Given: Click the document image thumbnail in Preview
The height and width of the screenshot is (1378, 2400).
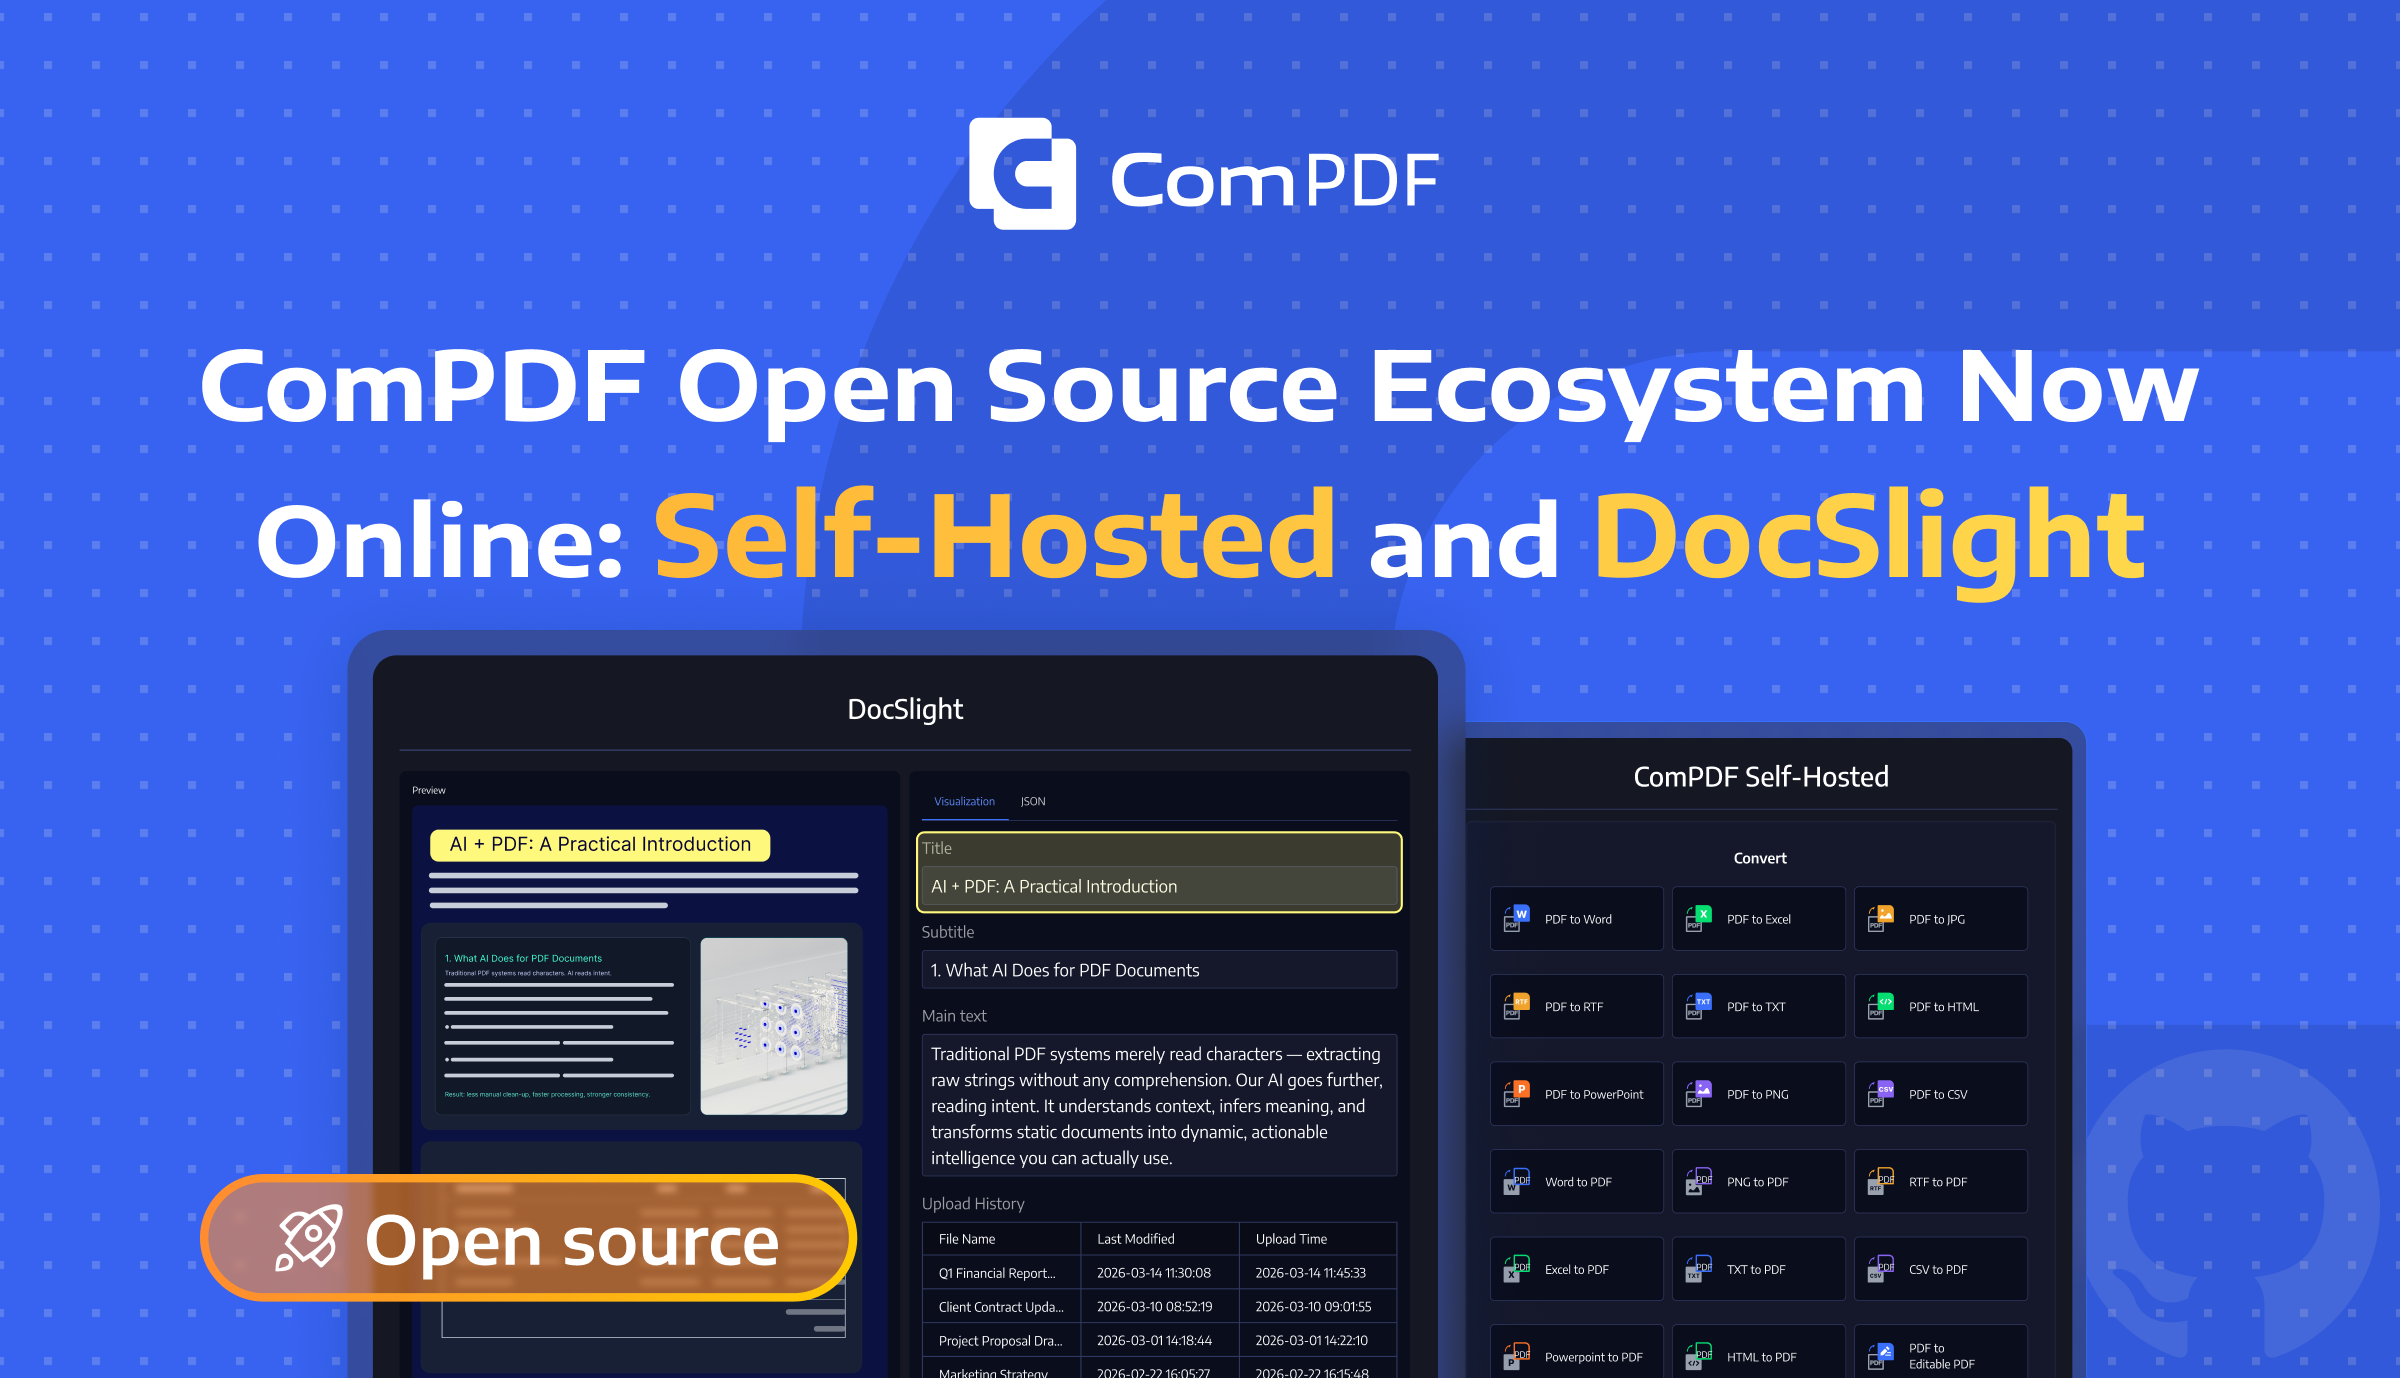Looking at the screenshot, I should point(774,1026).
